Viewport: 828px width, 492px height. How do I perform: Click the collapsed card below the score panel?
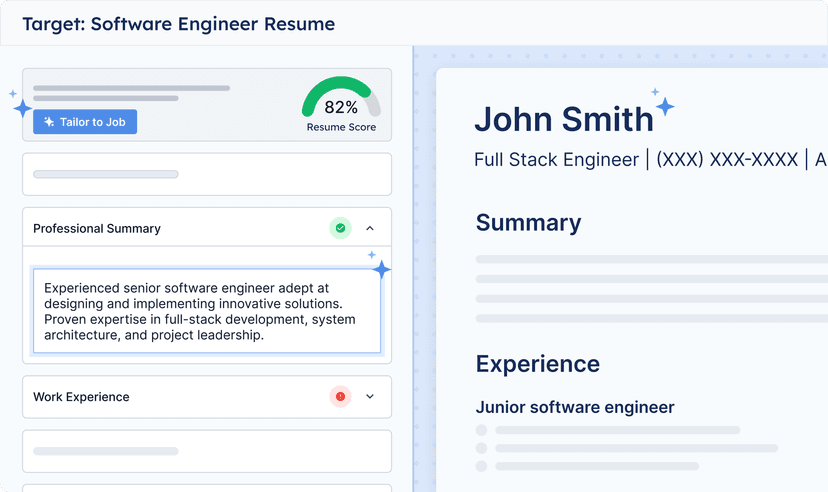click(x=207, y=174)
